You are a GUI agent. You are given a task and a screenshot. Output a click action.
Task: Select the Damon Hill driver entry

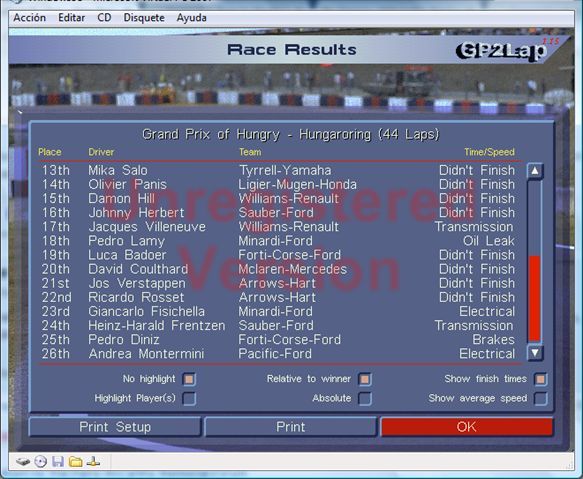coord(121,199)
